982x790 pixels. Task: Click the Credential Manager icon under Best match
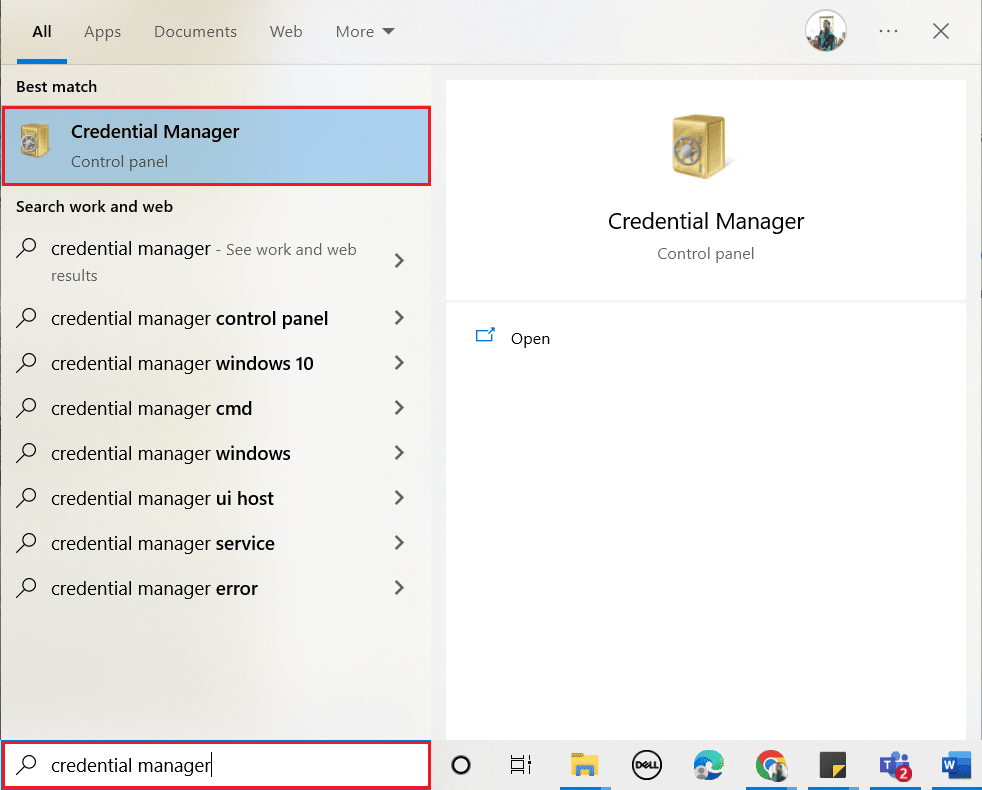36,142
